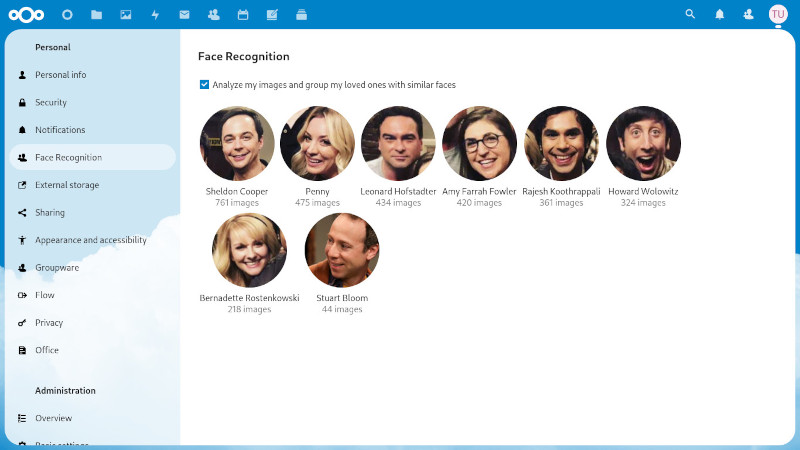Open the Files folder icon
Viewport: 800px width, 450px height.
[96, 15]
